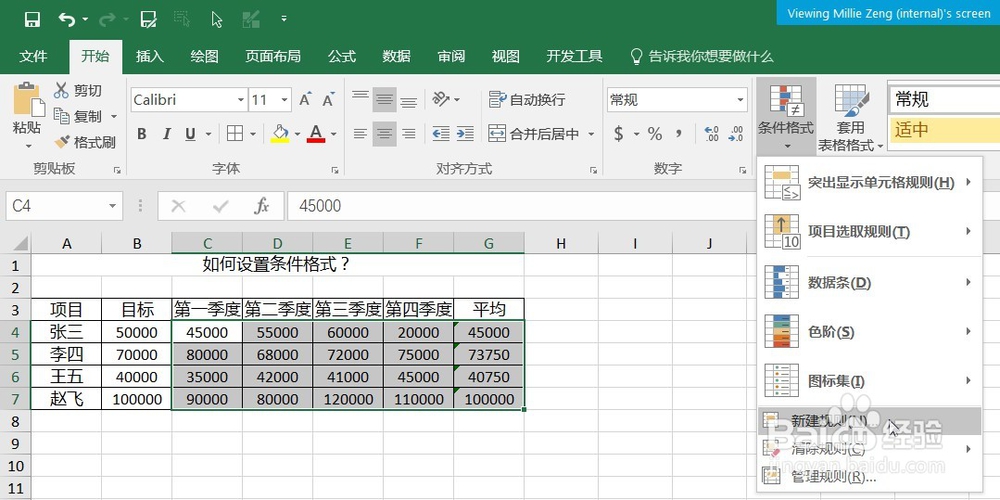Click the Increase Font Size icon
This screenshot has width=1000, height=500.
(x=305, y=99)
